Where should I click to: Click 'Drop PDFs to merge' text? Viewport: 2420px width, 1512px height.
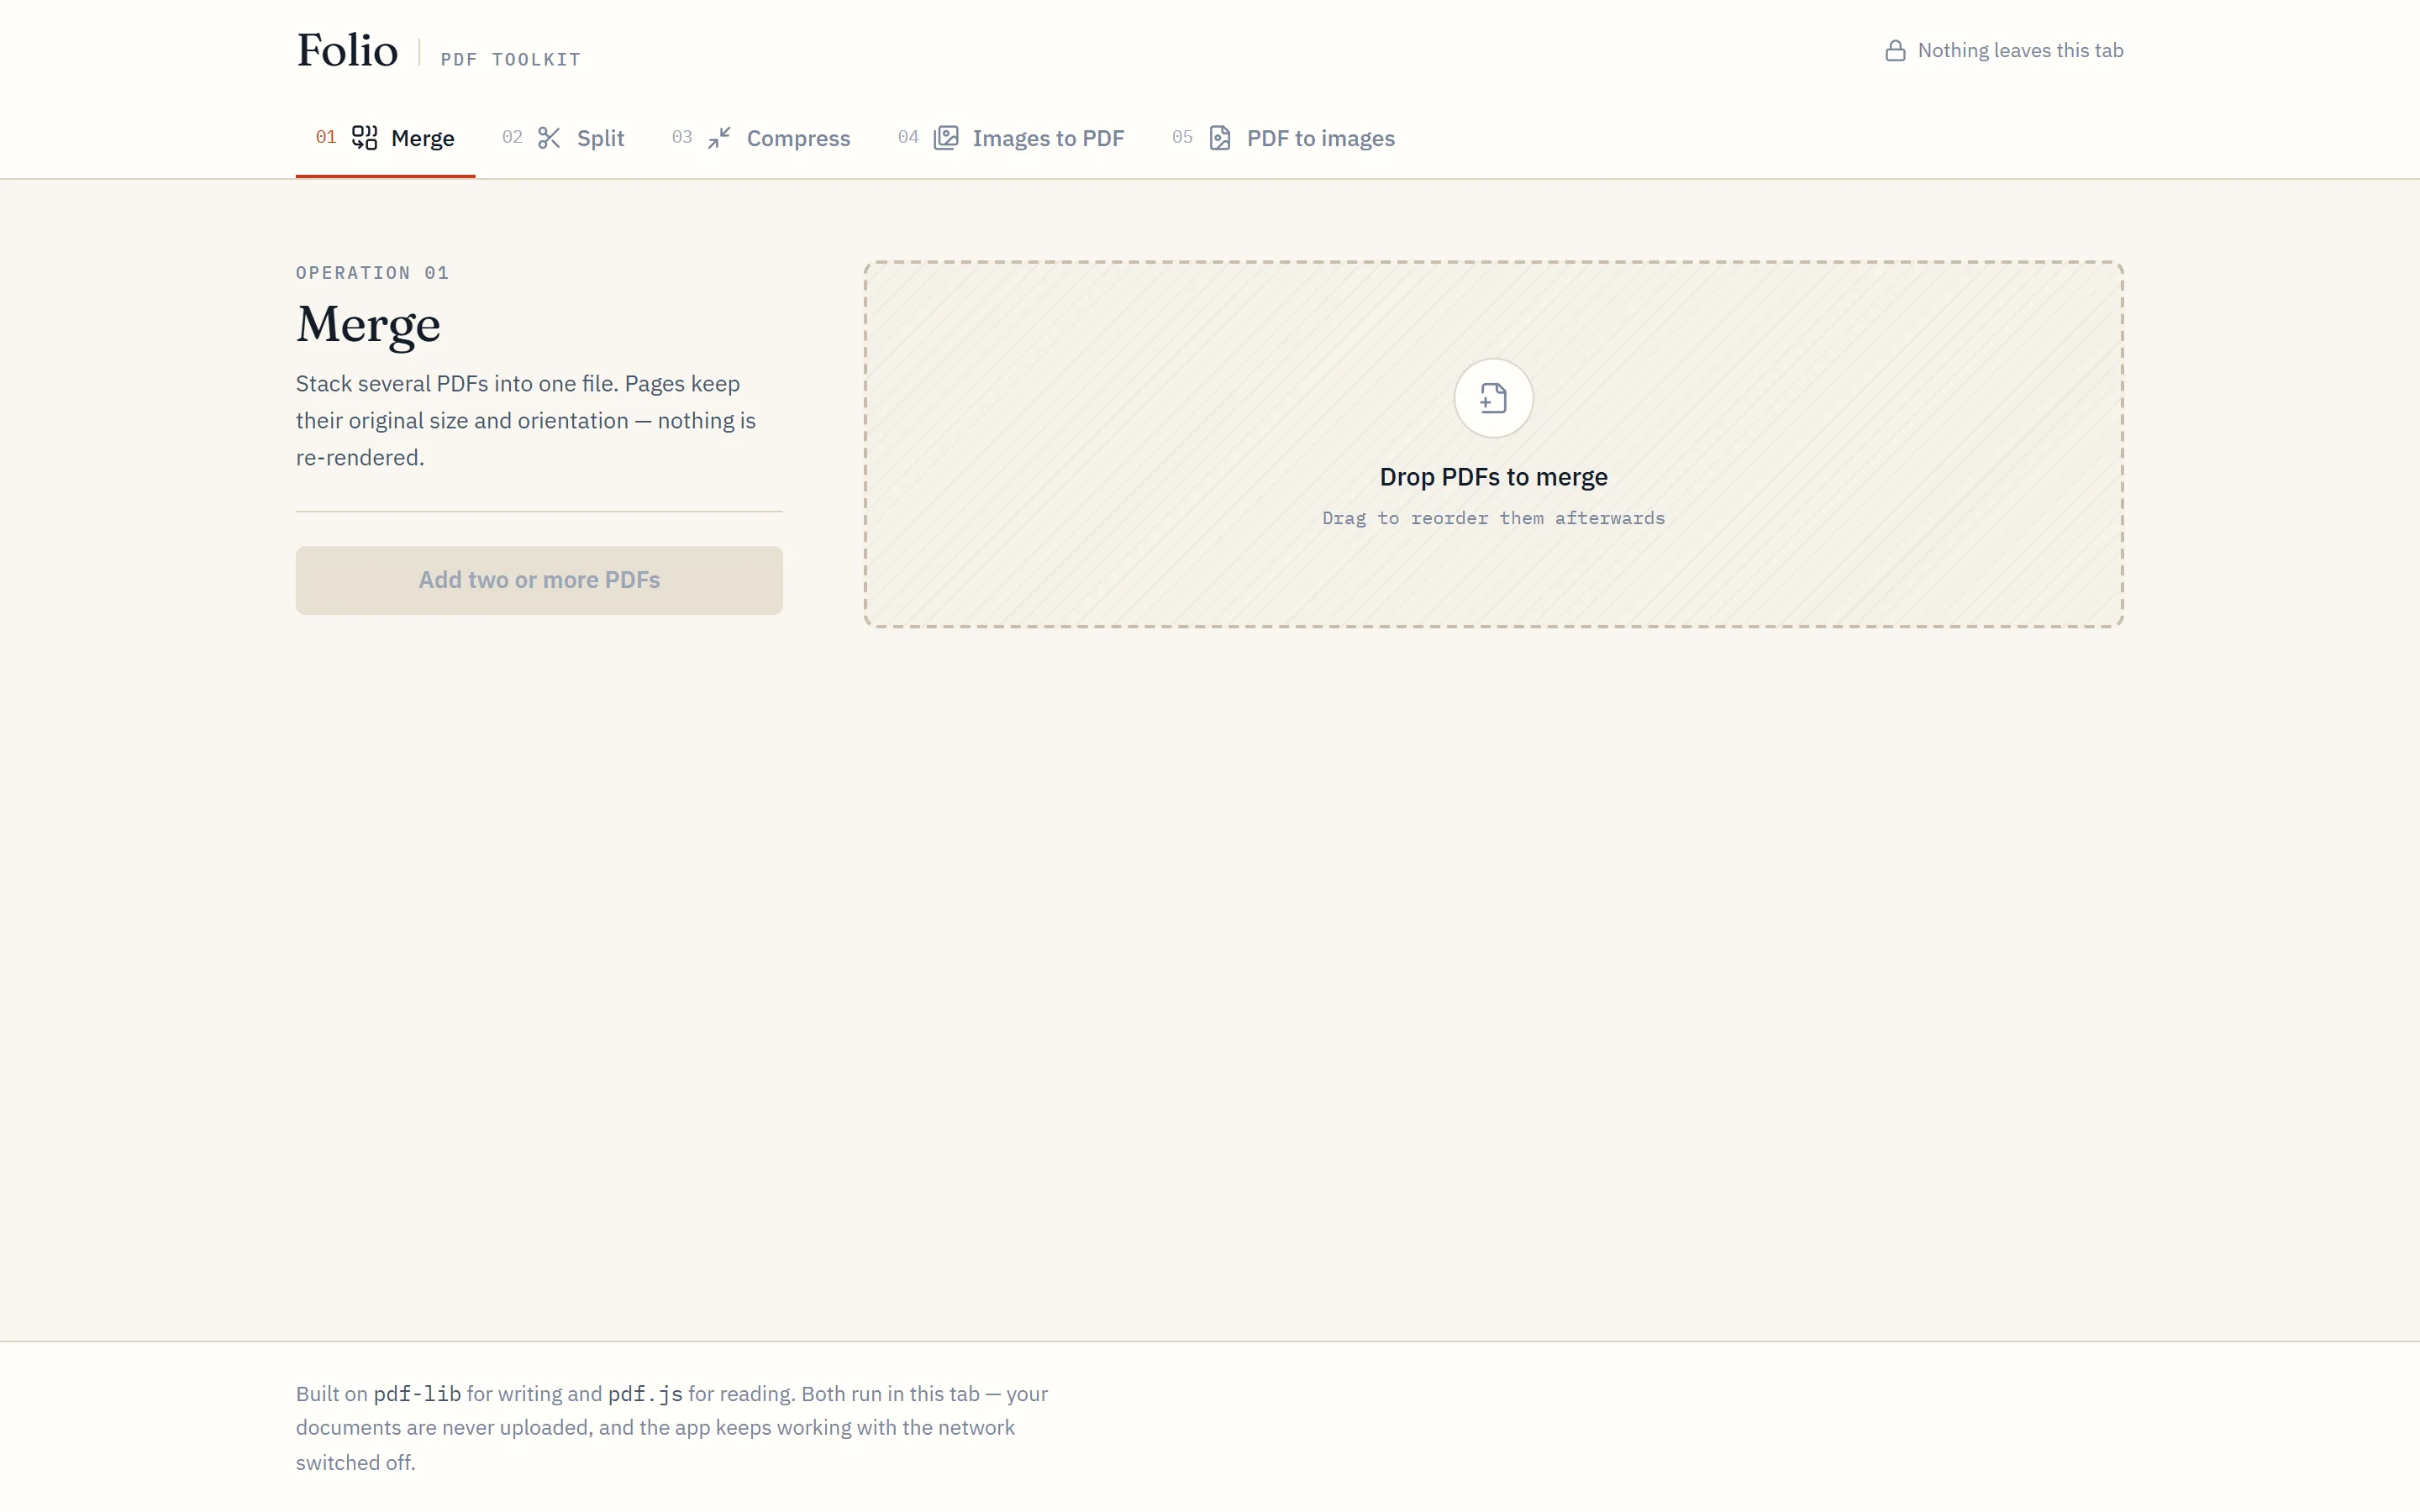(1493, 477)
